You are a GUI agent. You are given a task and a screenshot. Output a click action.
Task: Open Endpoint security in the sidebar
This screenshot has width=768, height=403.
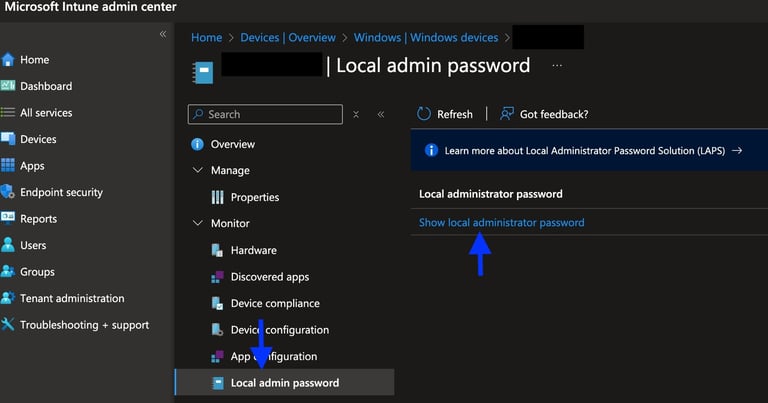(x=61, y=192)
